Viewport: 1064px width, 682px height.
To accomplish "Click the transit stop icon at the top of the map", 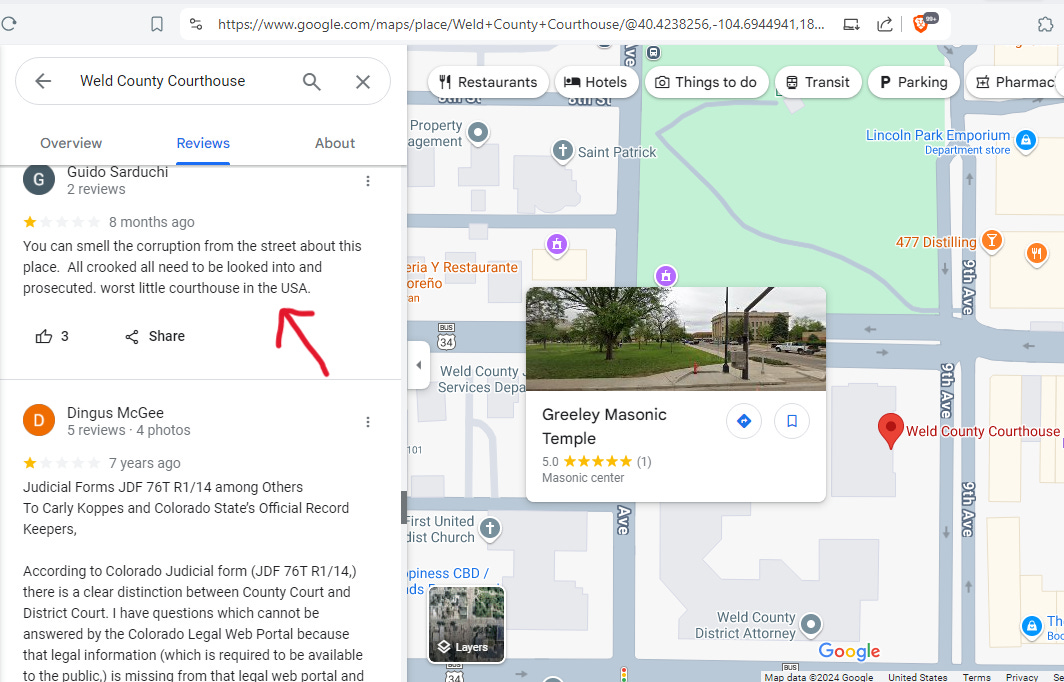I will 653,53.
